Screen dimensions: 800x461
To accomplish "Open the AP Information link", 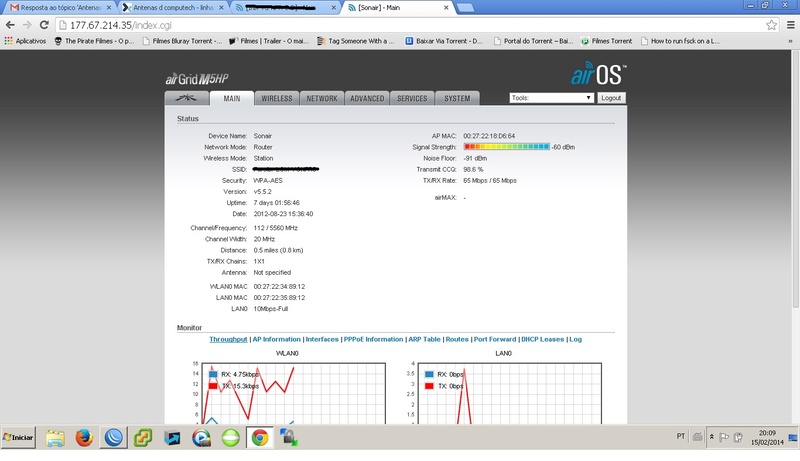I will point(277,339).
